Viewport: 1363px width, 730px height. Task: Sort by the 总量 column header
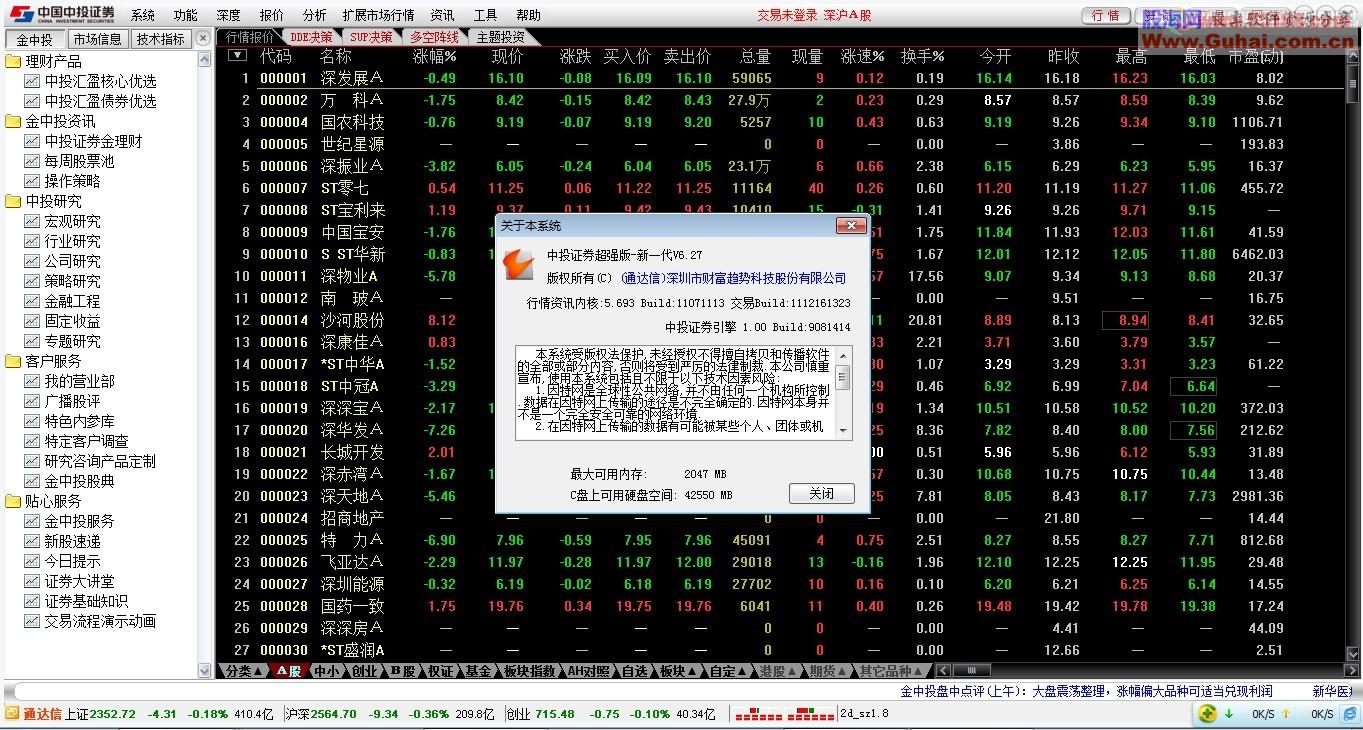point(755,56)
